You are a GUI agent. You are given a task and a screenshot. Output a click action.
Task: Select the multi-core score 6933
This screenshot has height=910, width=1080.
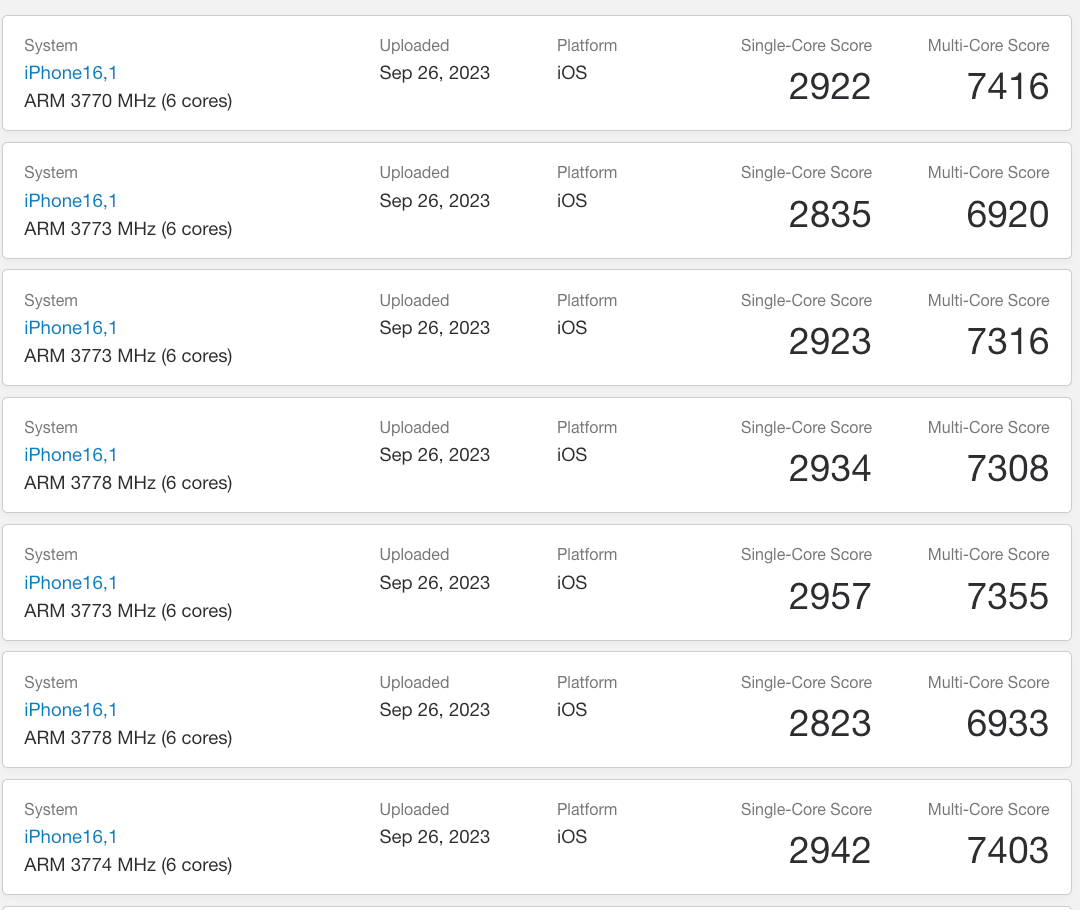pos(1007,723)
